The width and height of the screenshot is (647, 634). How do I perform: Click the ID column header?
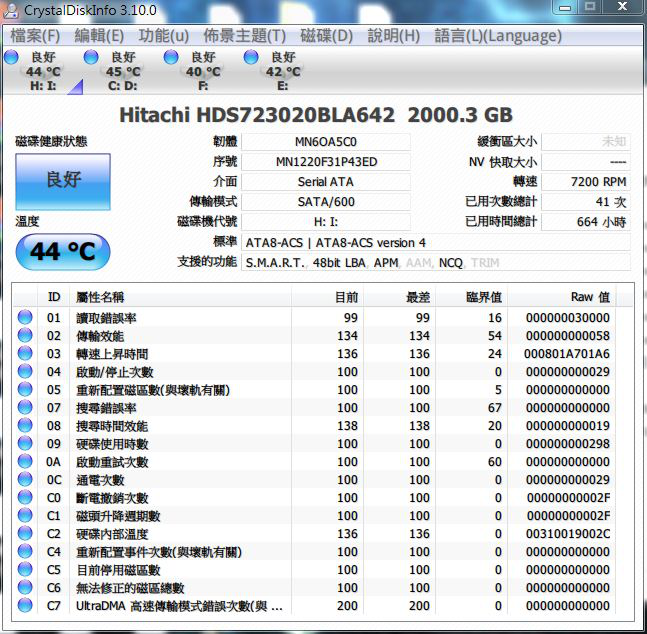tap(54, 297)
